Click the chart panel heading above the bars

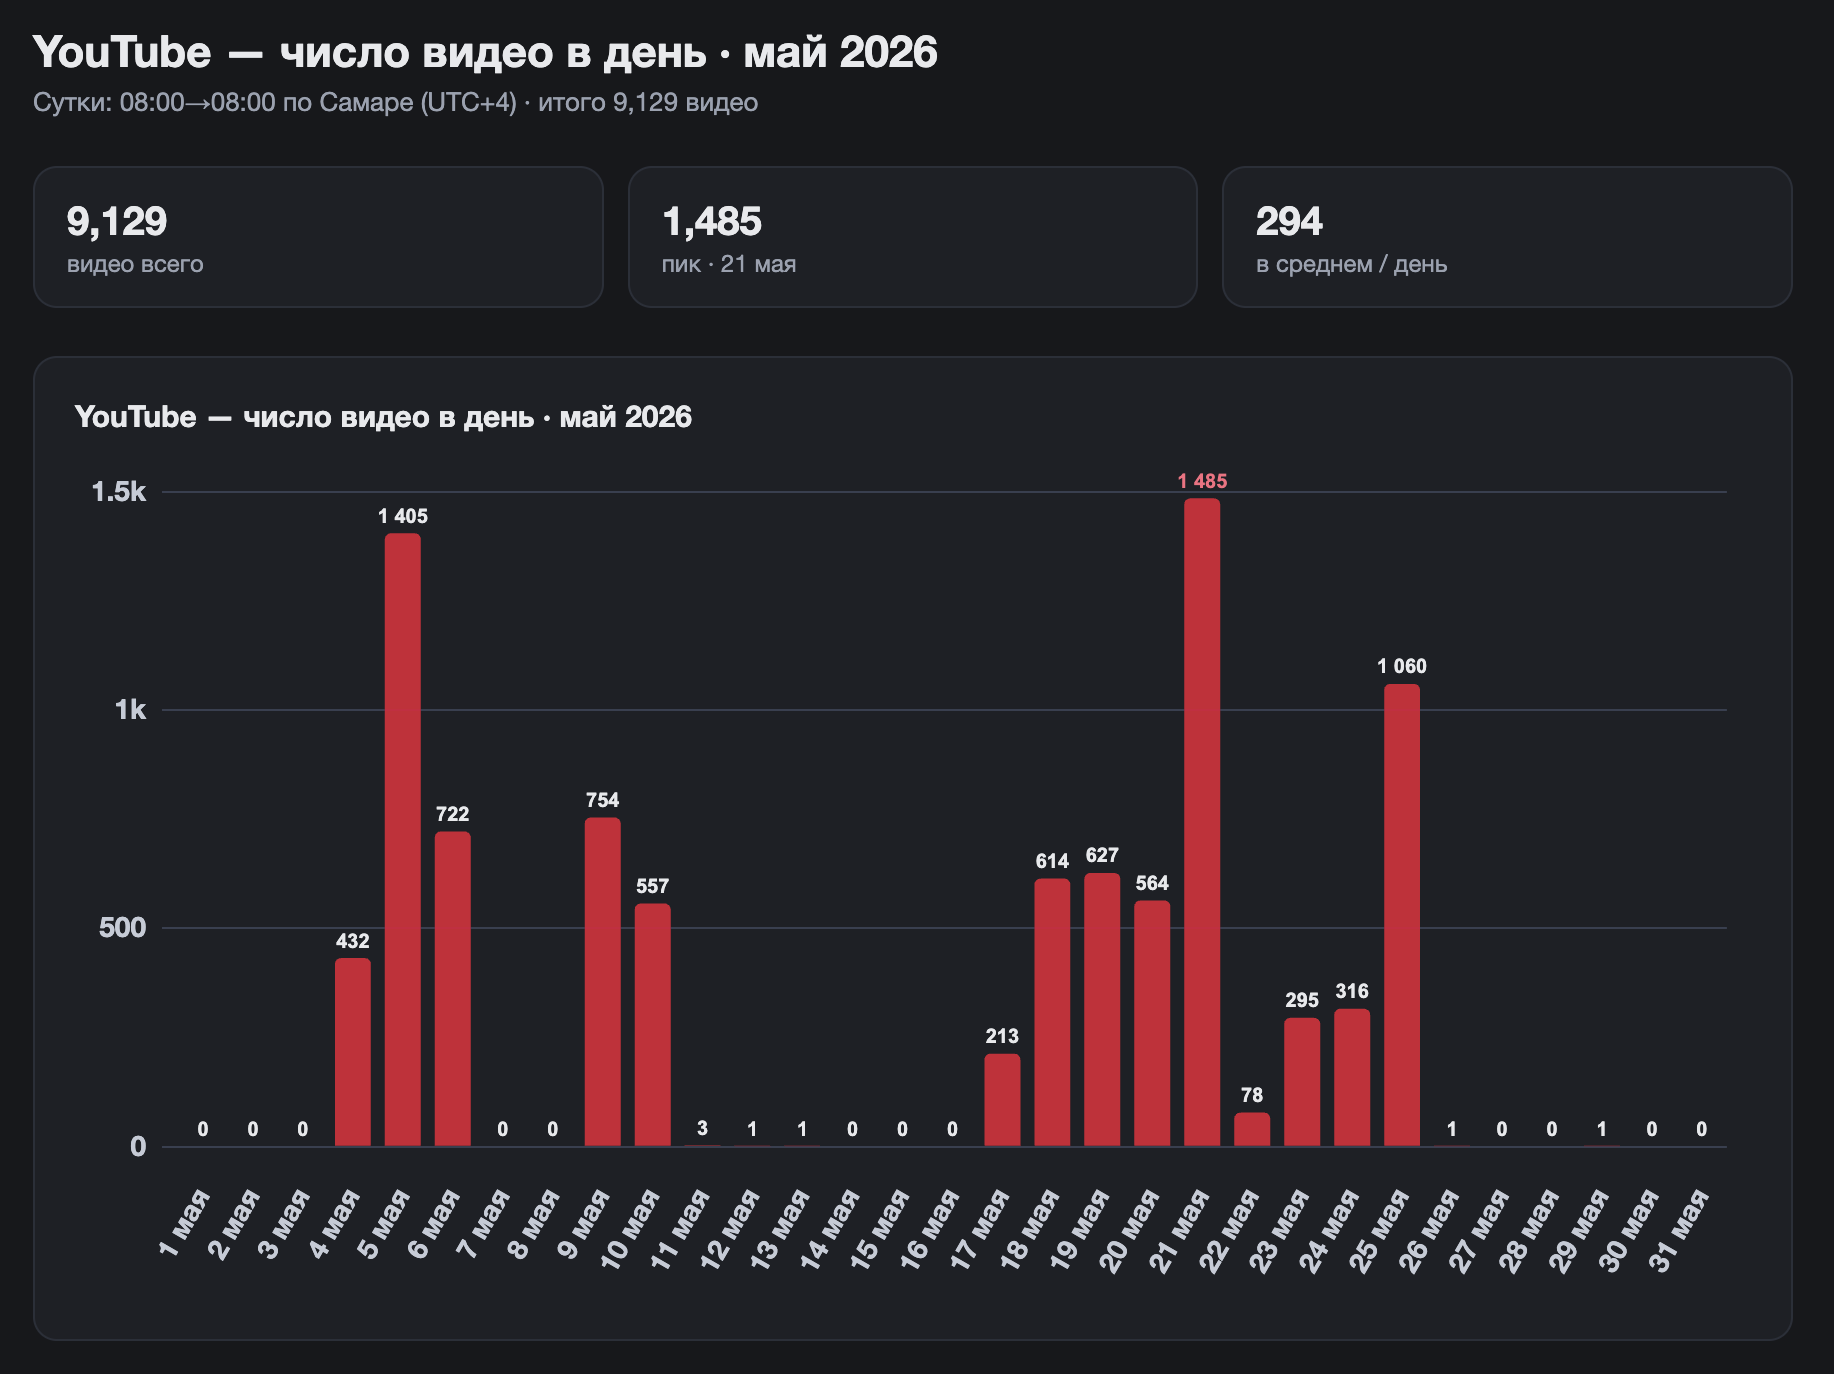[383, 417]
